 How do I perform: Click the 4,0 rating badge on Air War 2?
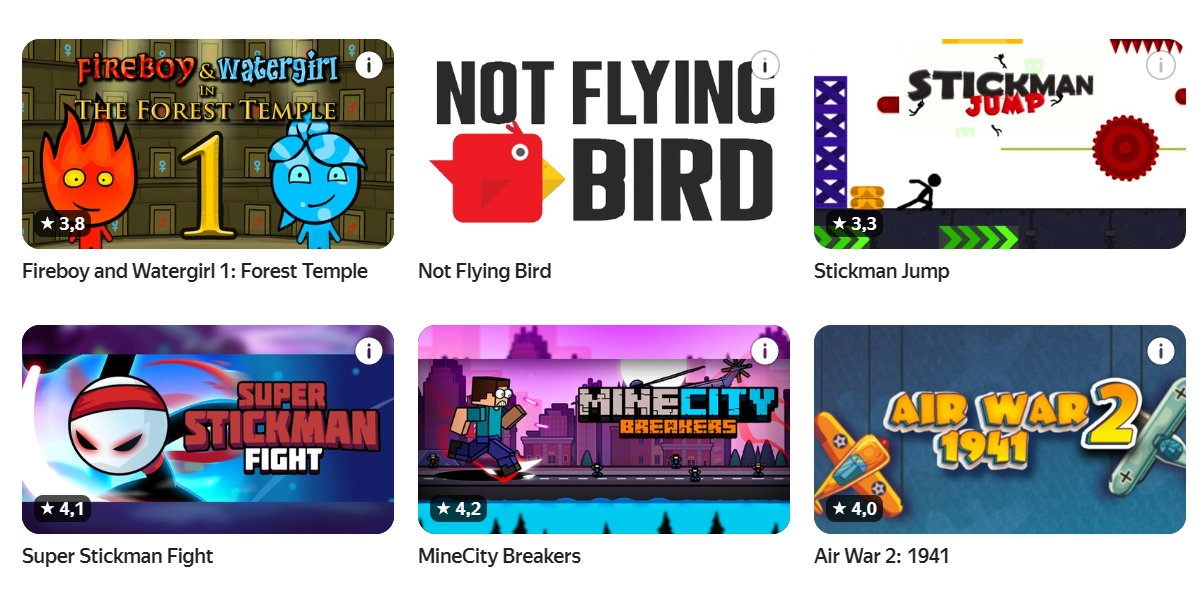pos(854,508)
